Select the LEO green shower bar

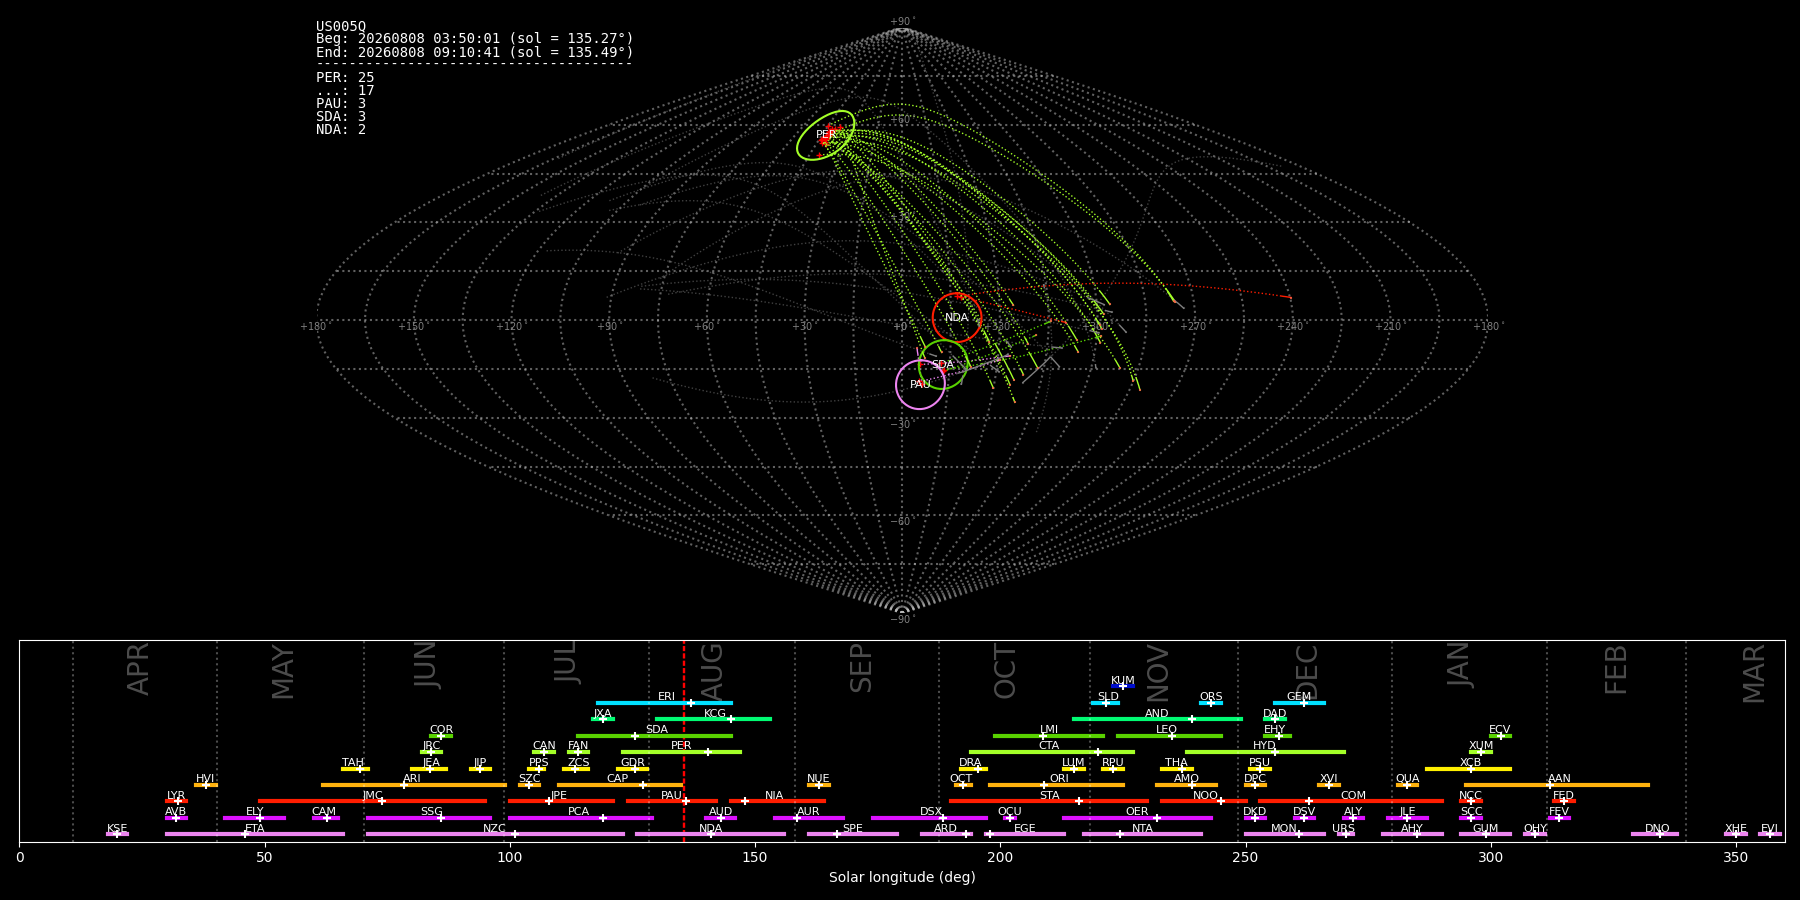1169,736
